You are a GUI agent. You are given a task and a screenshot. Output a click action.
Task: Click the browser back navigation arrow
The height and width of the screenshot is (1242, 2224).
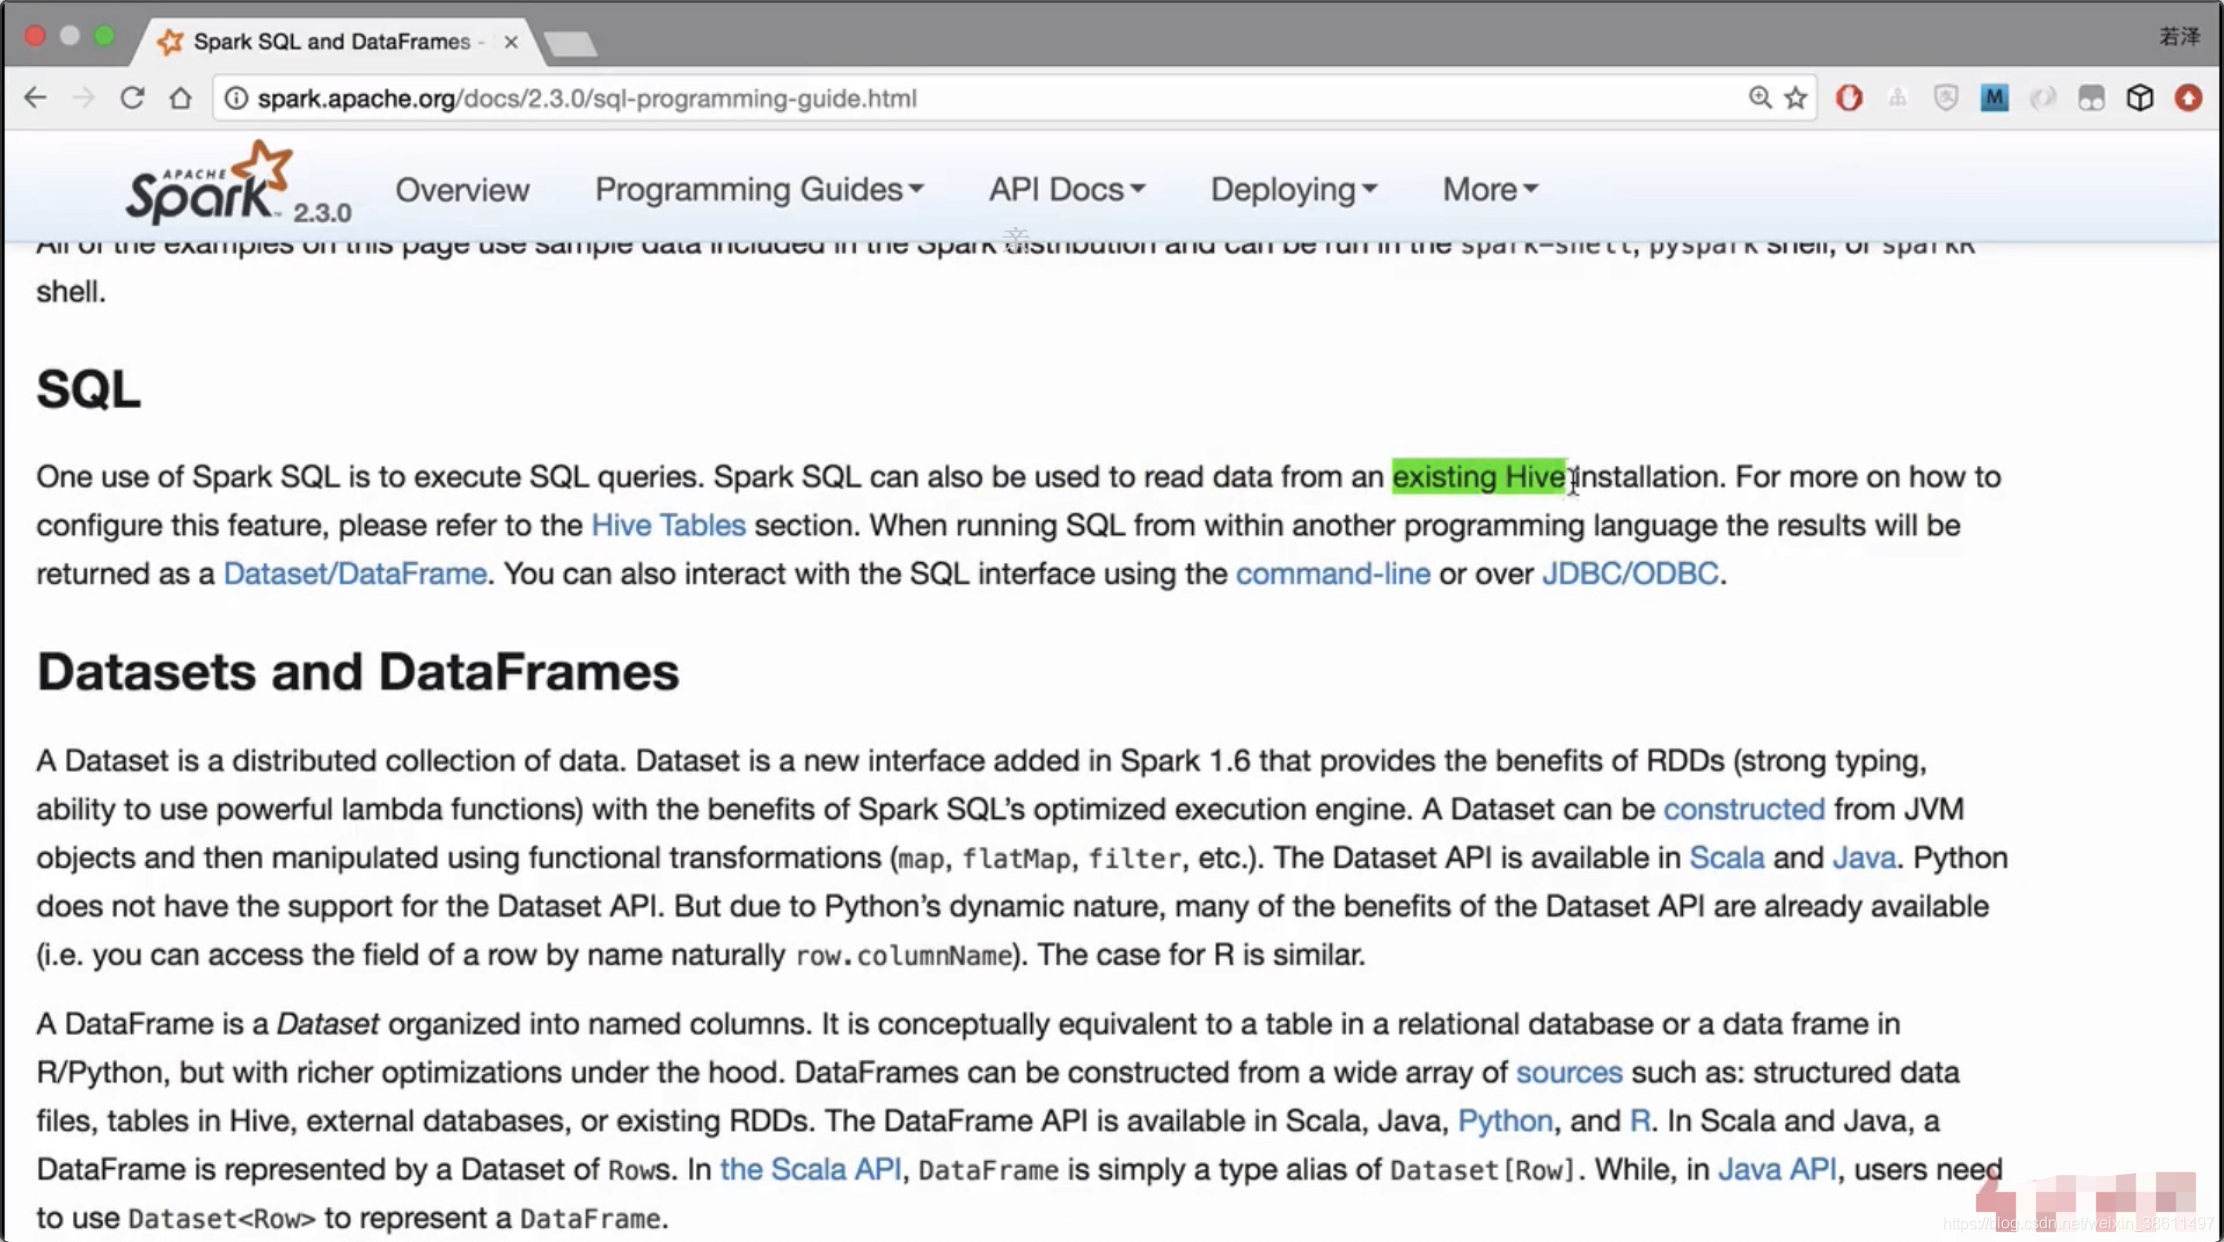click(35, 98)
